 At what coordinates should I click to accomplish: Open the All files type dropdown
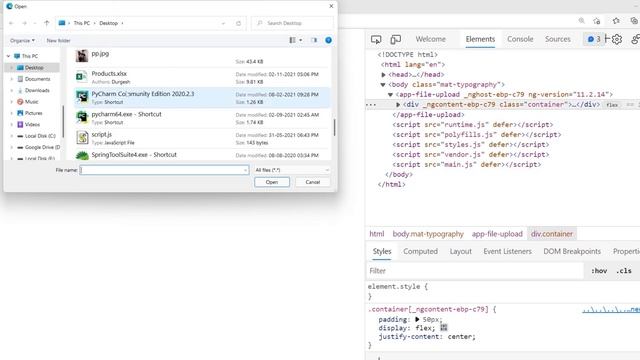point(291,170)
